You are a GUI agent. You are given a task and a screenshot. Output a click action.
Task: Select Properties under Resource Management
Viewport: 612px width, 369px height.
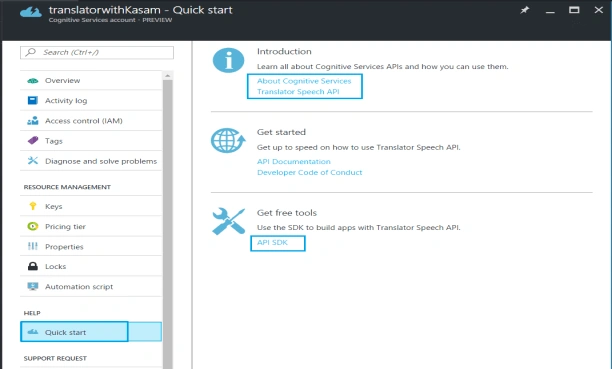click(x=91, y=246)
